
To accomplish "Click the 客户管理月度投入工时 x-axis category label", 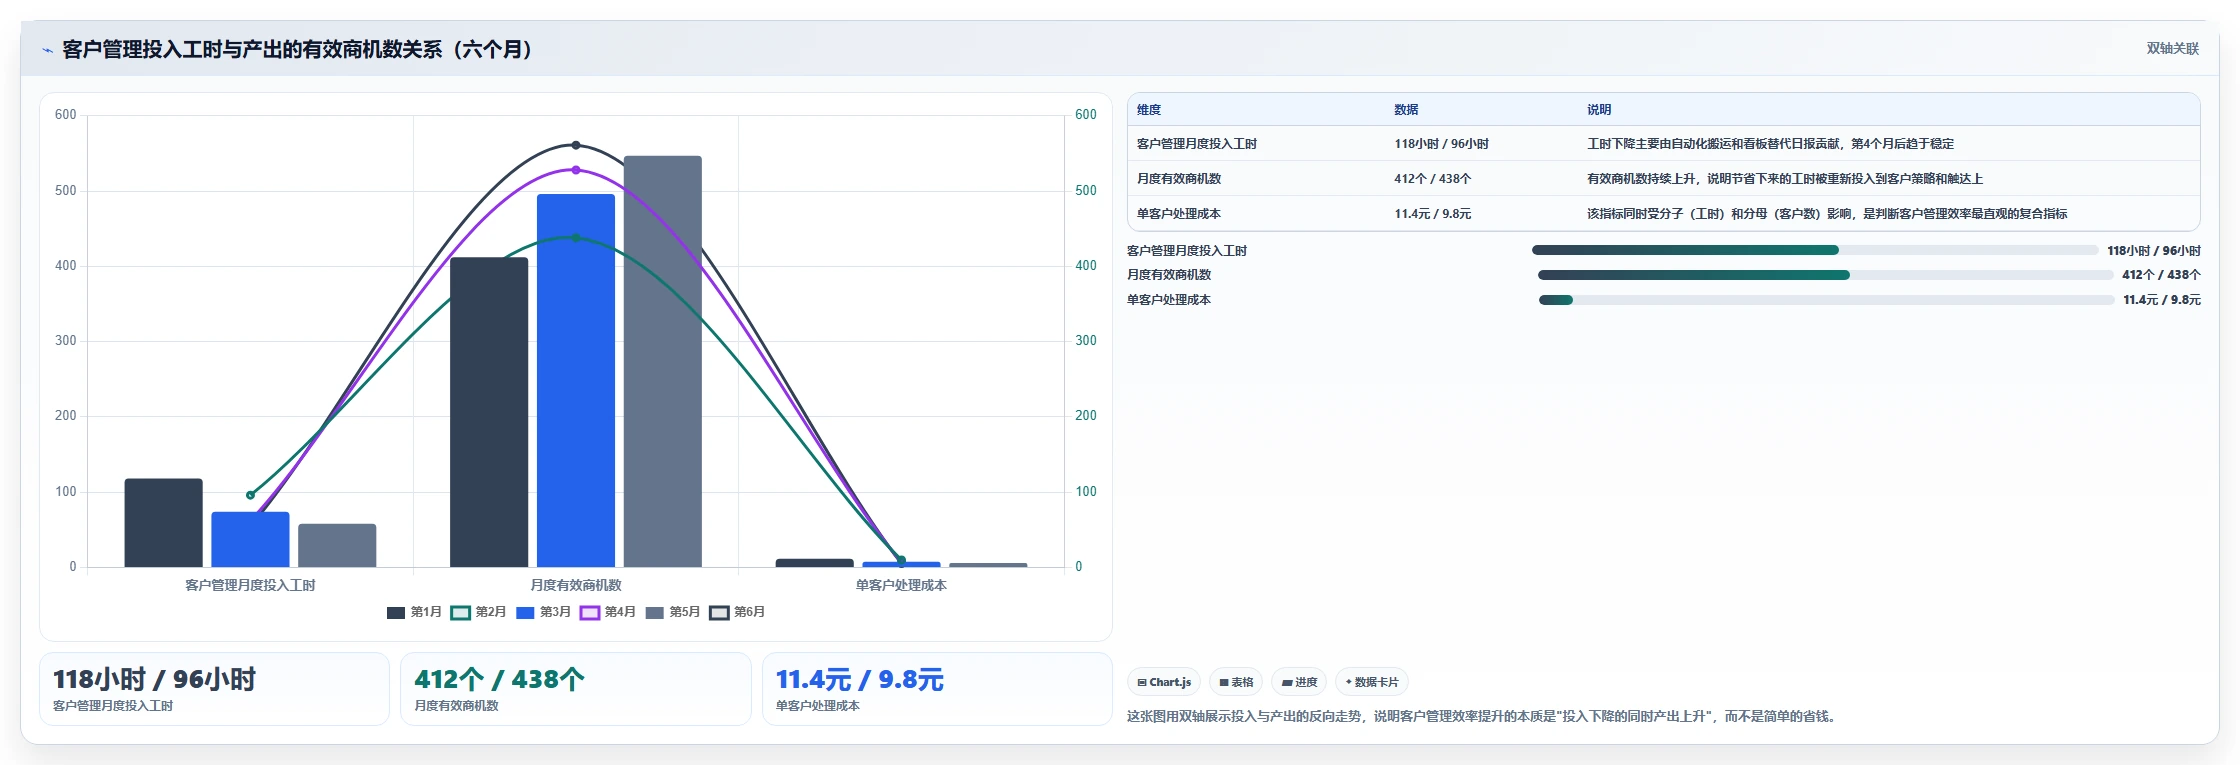I will point(250,585).
